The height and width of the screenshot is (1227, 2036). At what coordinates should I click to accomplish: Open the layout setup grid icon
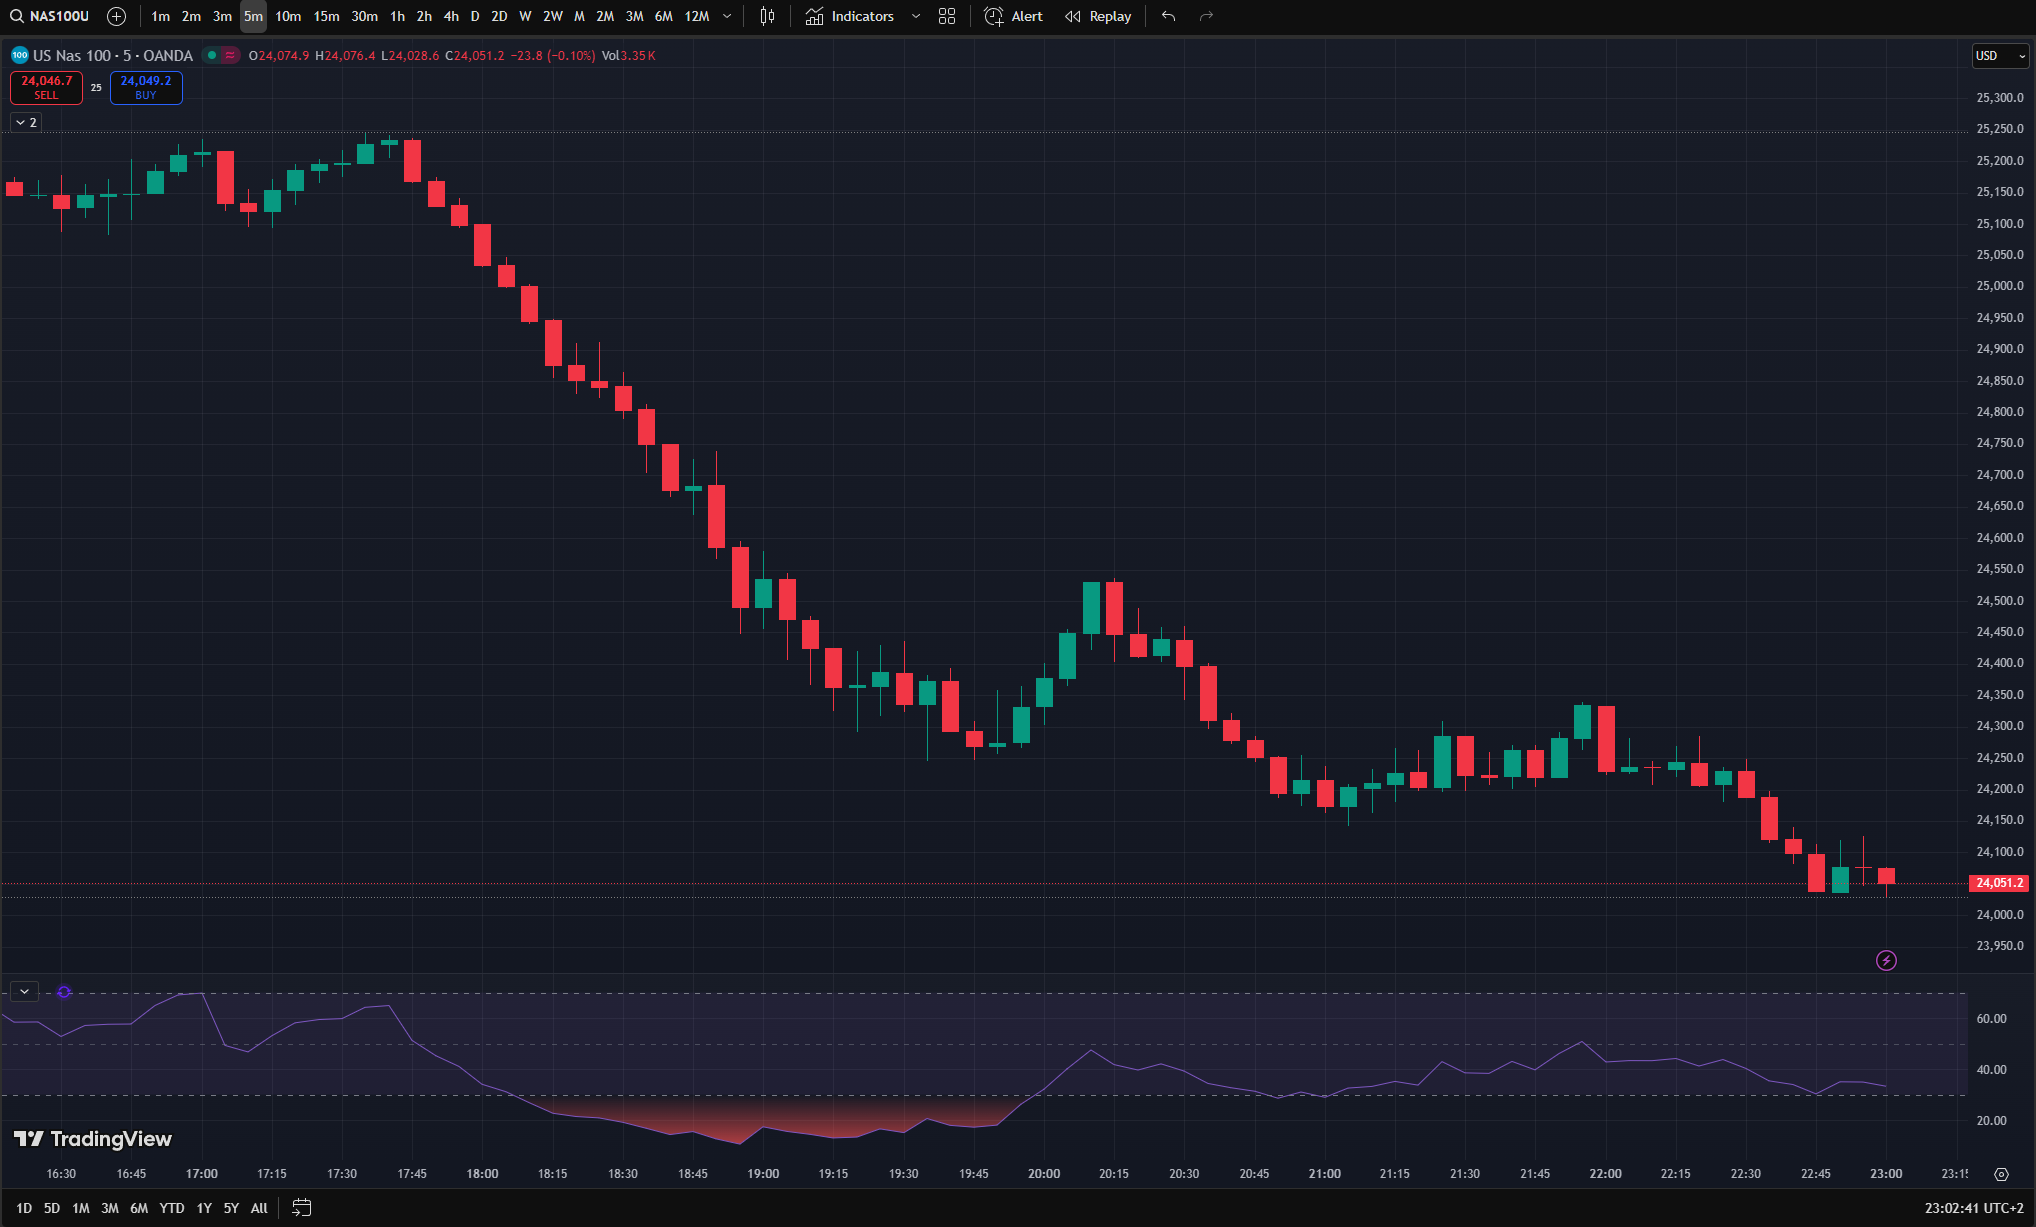click(947, 16)
